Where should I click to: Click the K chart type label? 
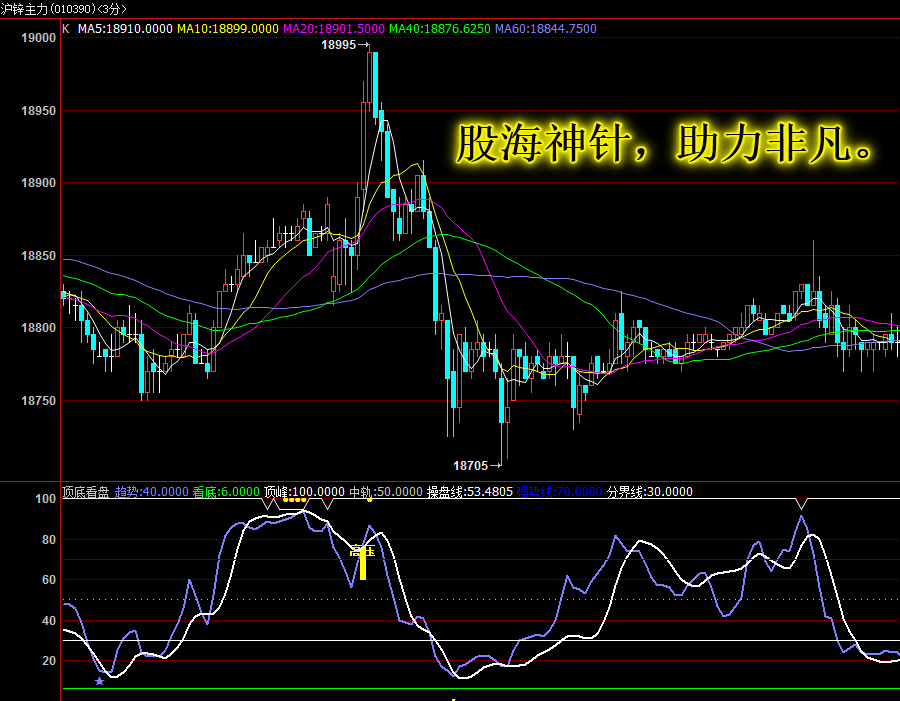65,28
